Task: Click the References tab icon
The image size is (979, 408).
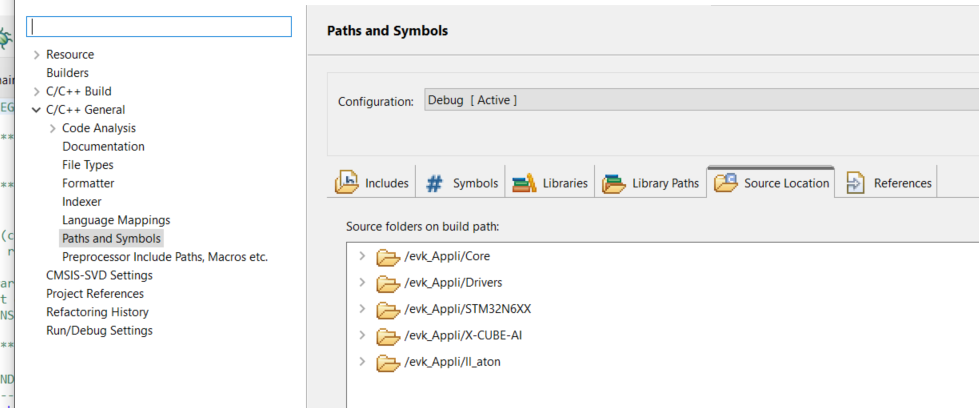Action: pyautogui.click(x=855, y=183)
